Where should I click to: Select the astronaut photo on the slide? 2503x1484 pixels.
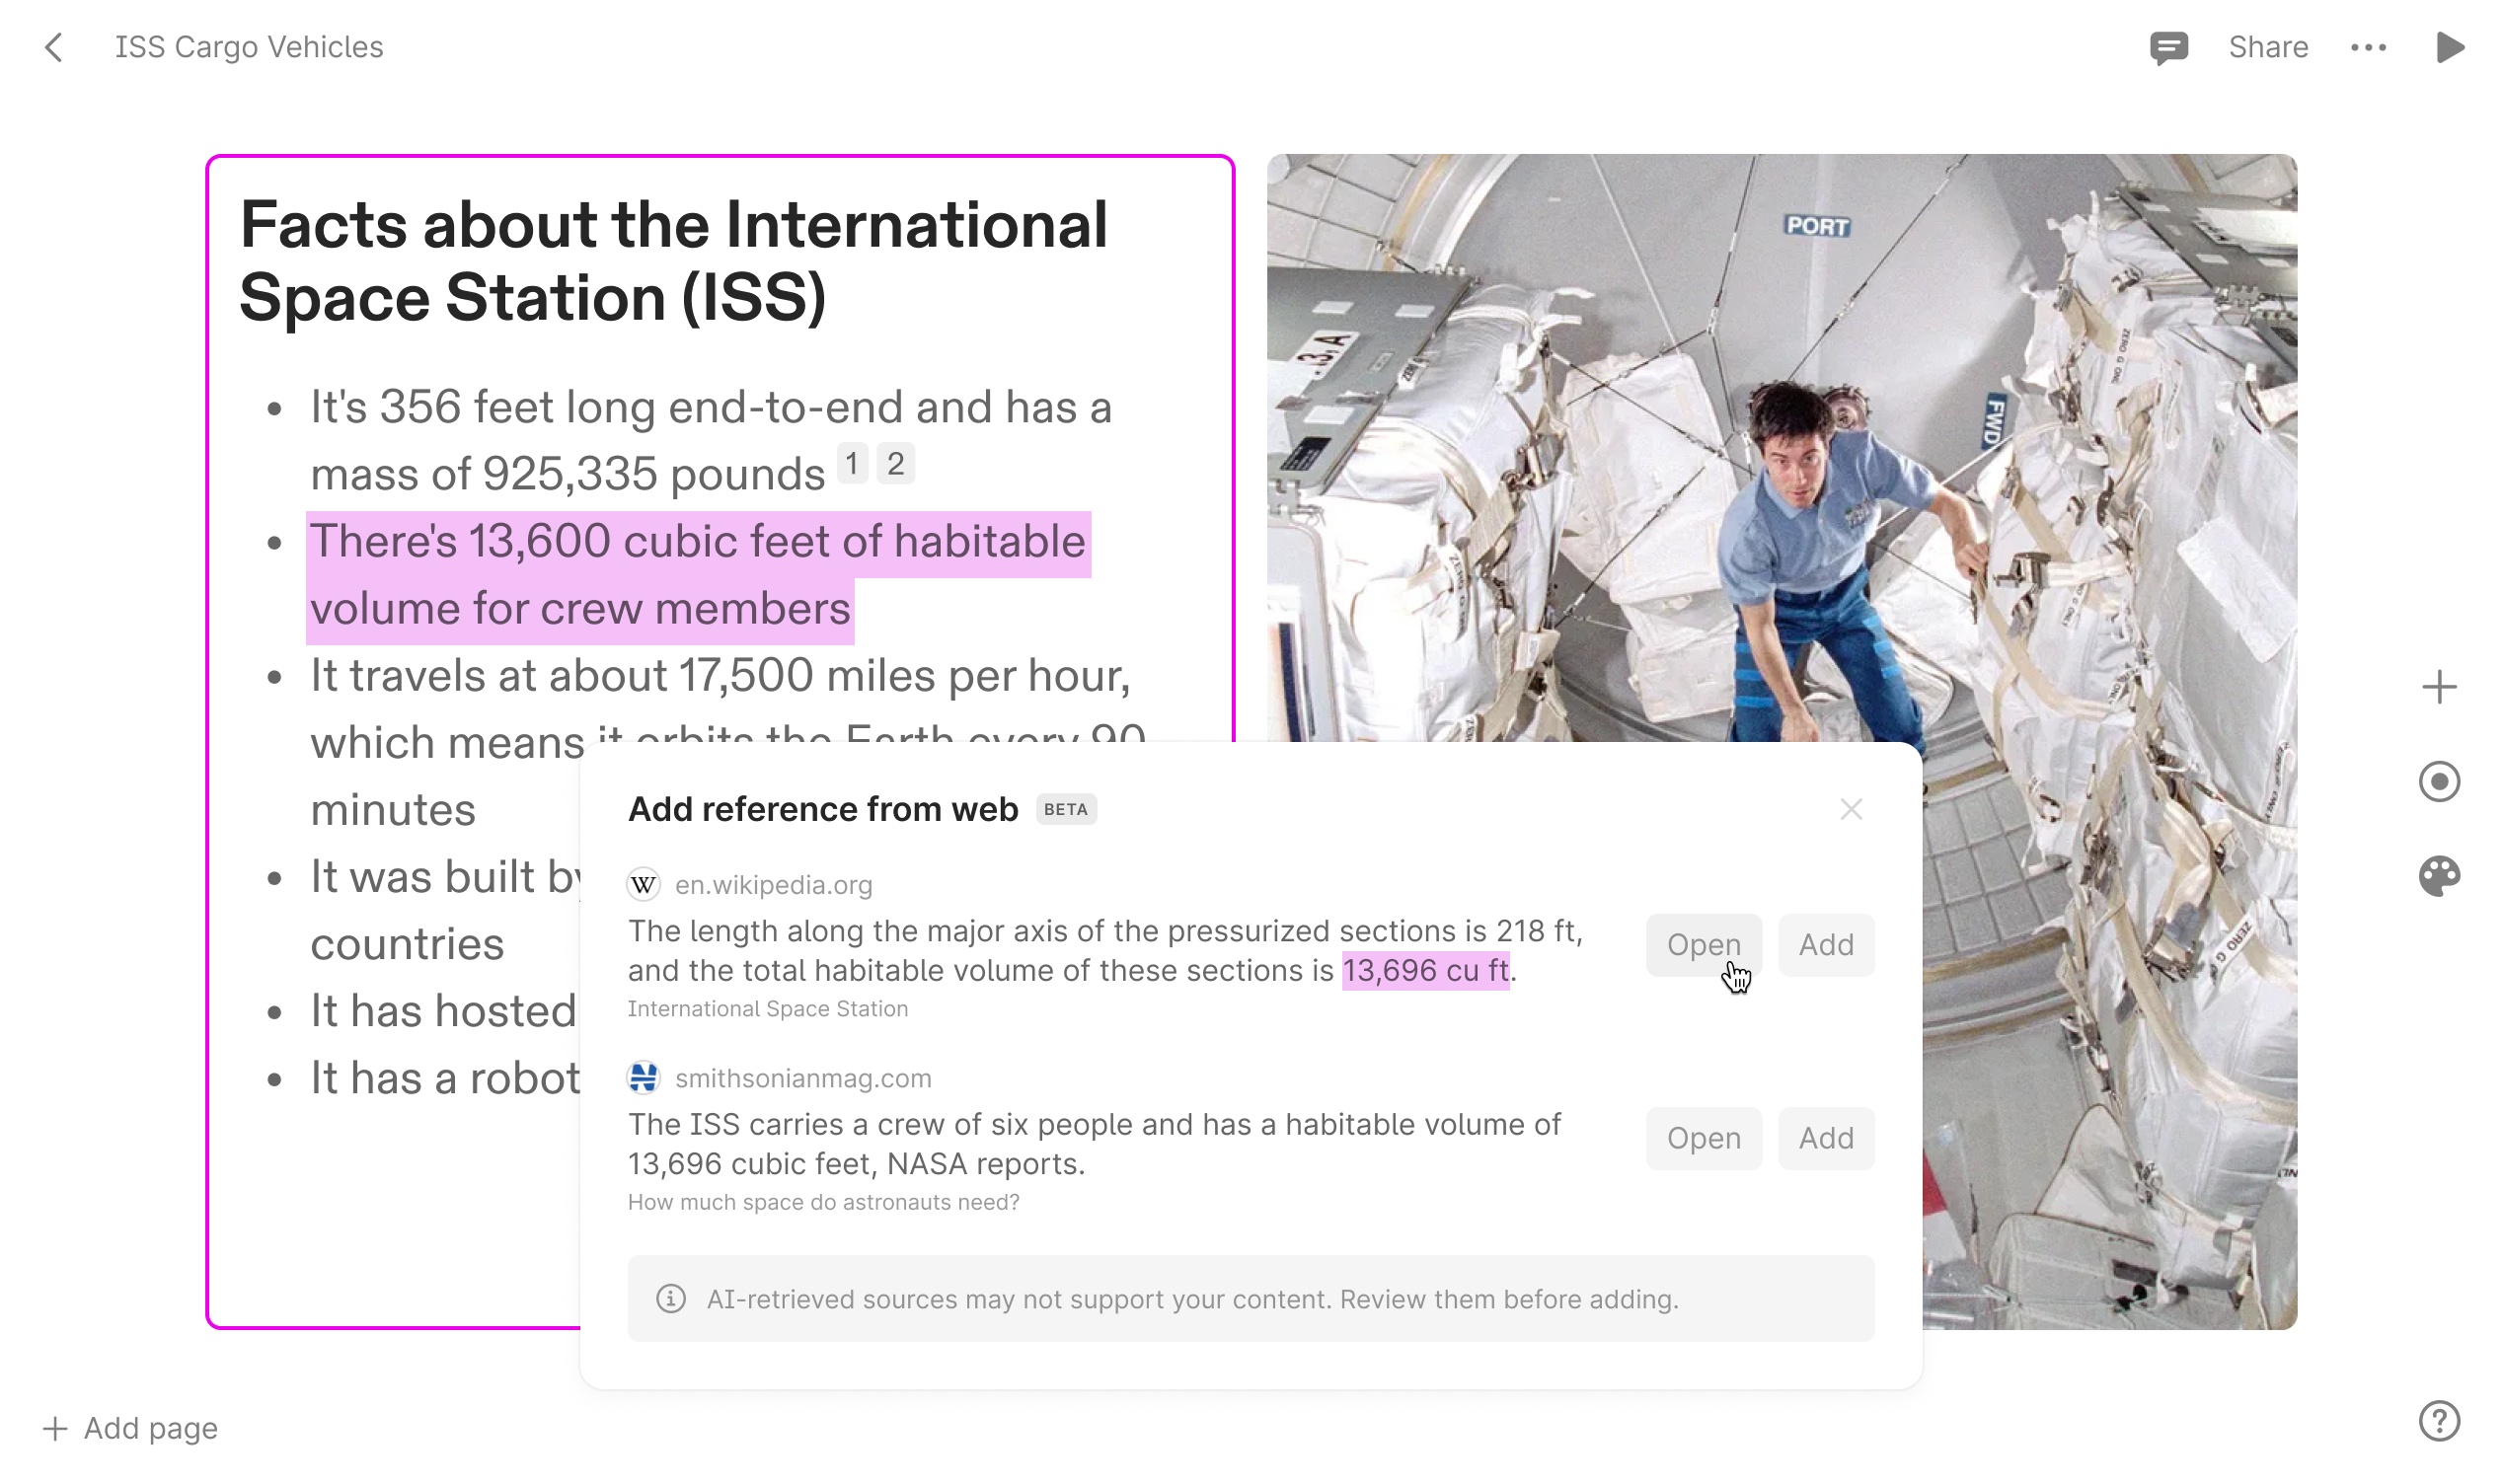(1780, 450)
